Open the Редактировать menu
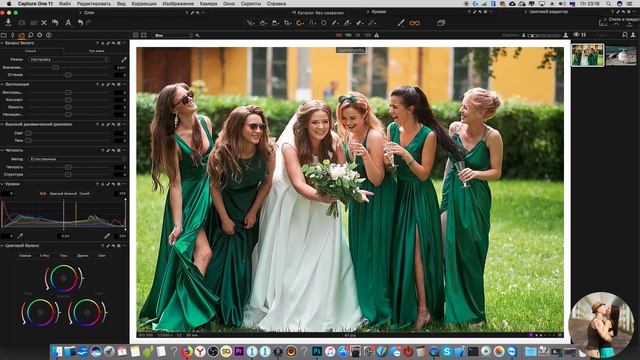Screen dimensions: 640x360 coord(94,3)
